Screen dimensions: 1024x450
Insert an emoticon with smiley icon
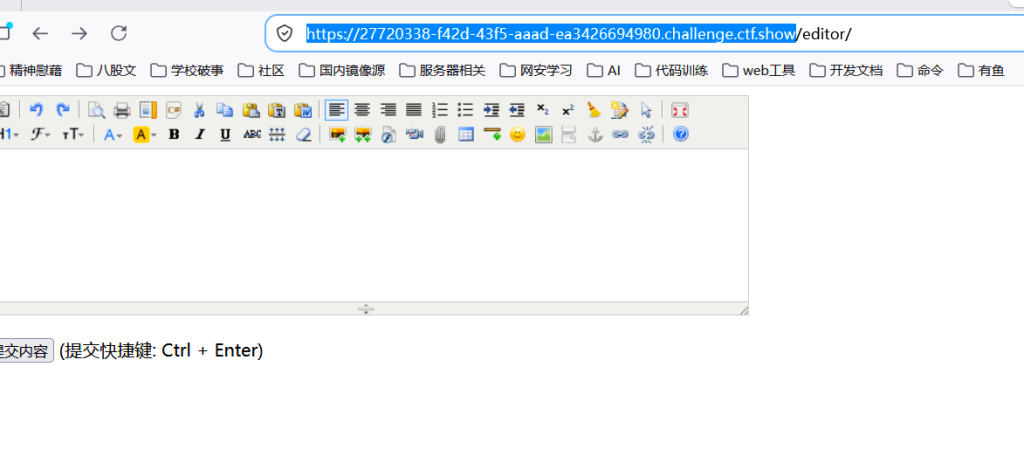click(517, 135)
